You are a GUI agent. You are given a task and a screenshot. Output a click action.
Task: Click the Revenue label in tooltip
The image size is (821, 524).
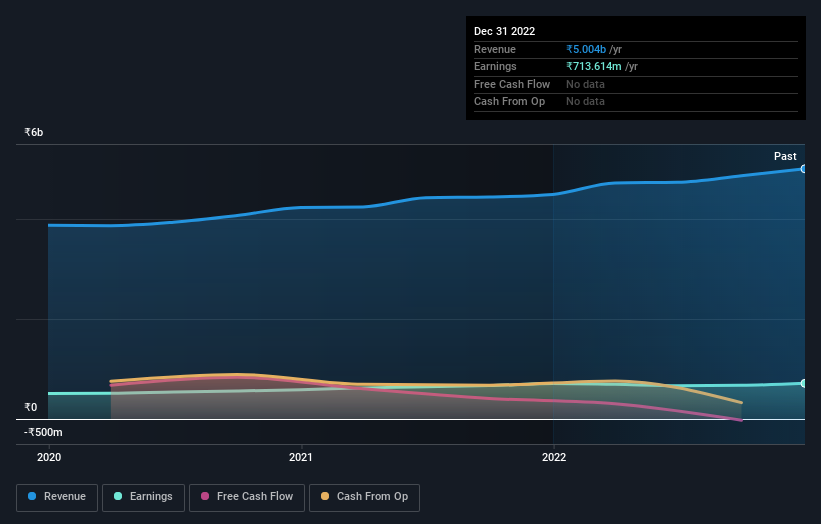coord(495,49)
